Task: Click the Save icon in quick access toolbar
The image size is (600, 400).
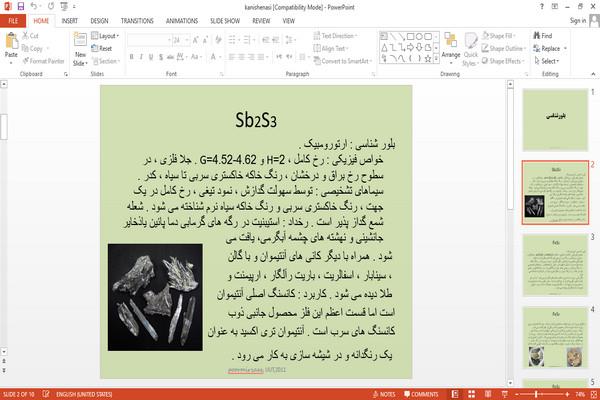Action: point(21,7)
